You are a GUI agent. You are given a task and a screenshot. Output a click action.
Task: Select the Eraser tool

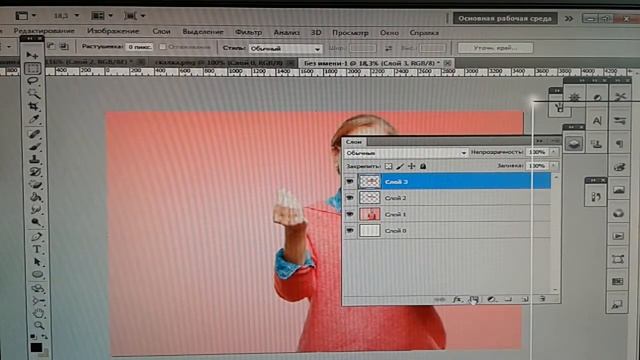(x=36, y=184)
